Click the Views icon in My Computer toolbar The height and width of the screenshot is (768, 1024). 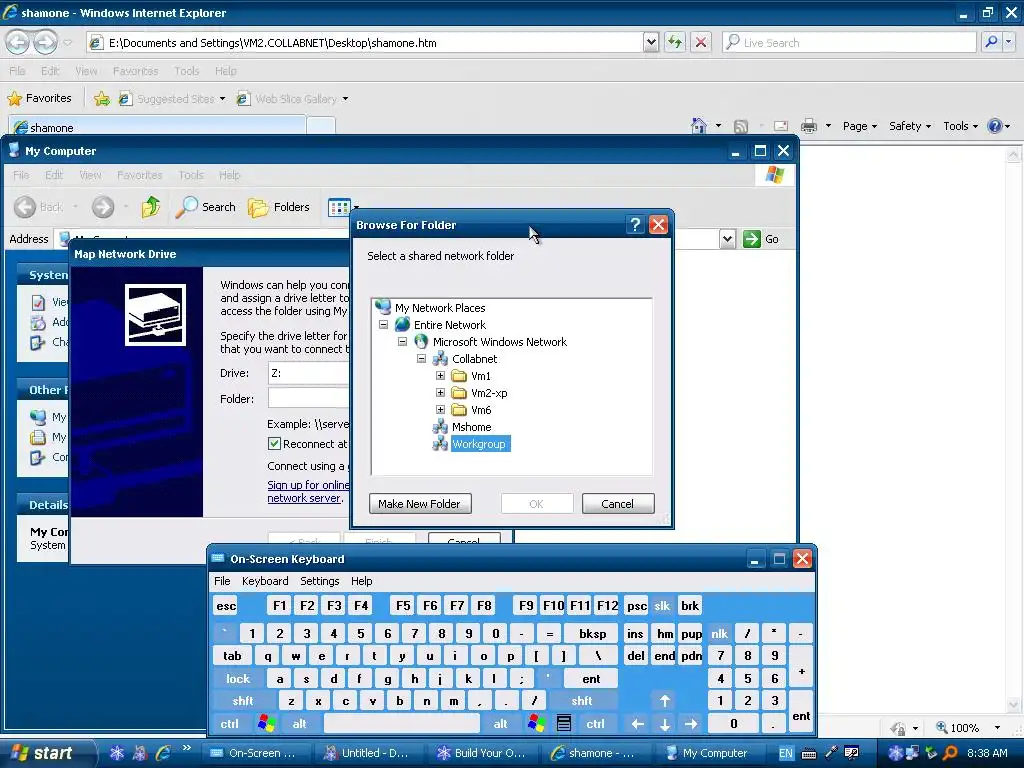coord(339,208)
